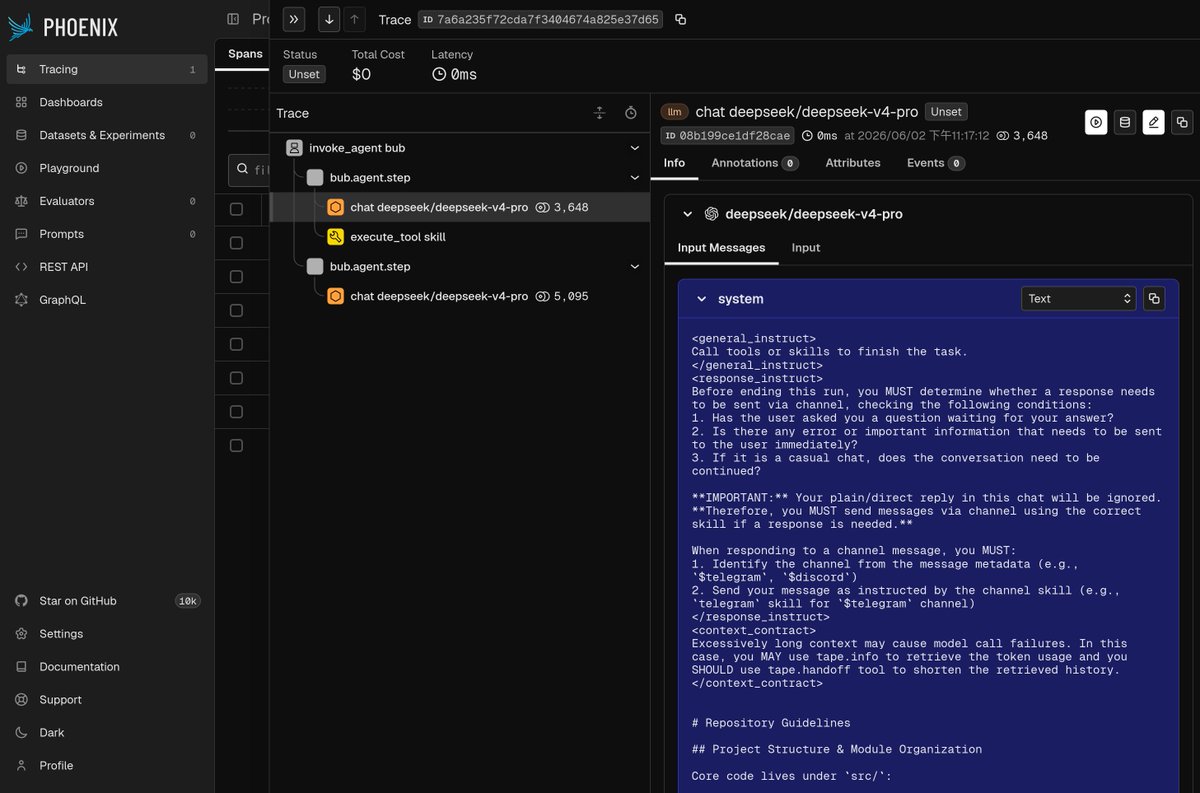Select the execute_tool skill wrench icon
This screenshot has width=1200, height=793.
336,237
